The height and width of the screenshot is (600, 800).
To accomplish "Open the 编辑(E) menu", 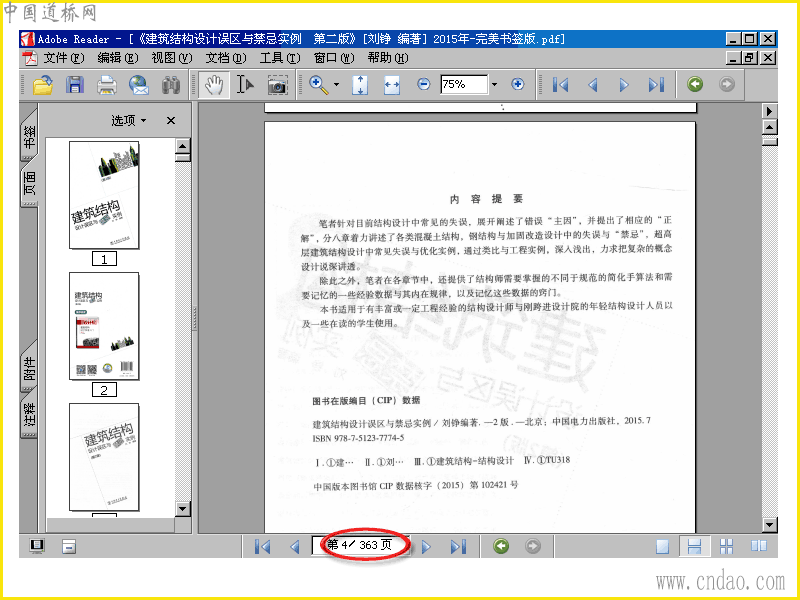I will click(118, 58).
